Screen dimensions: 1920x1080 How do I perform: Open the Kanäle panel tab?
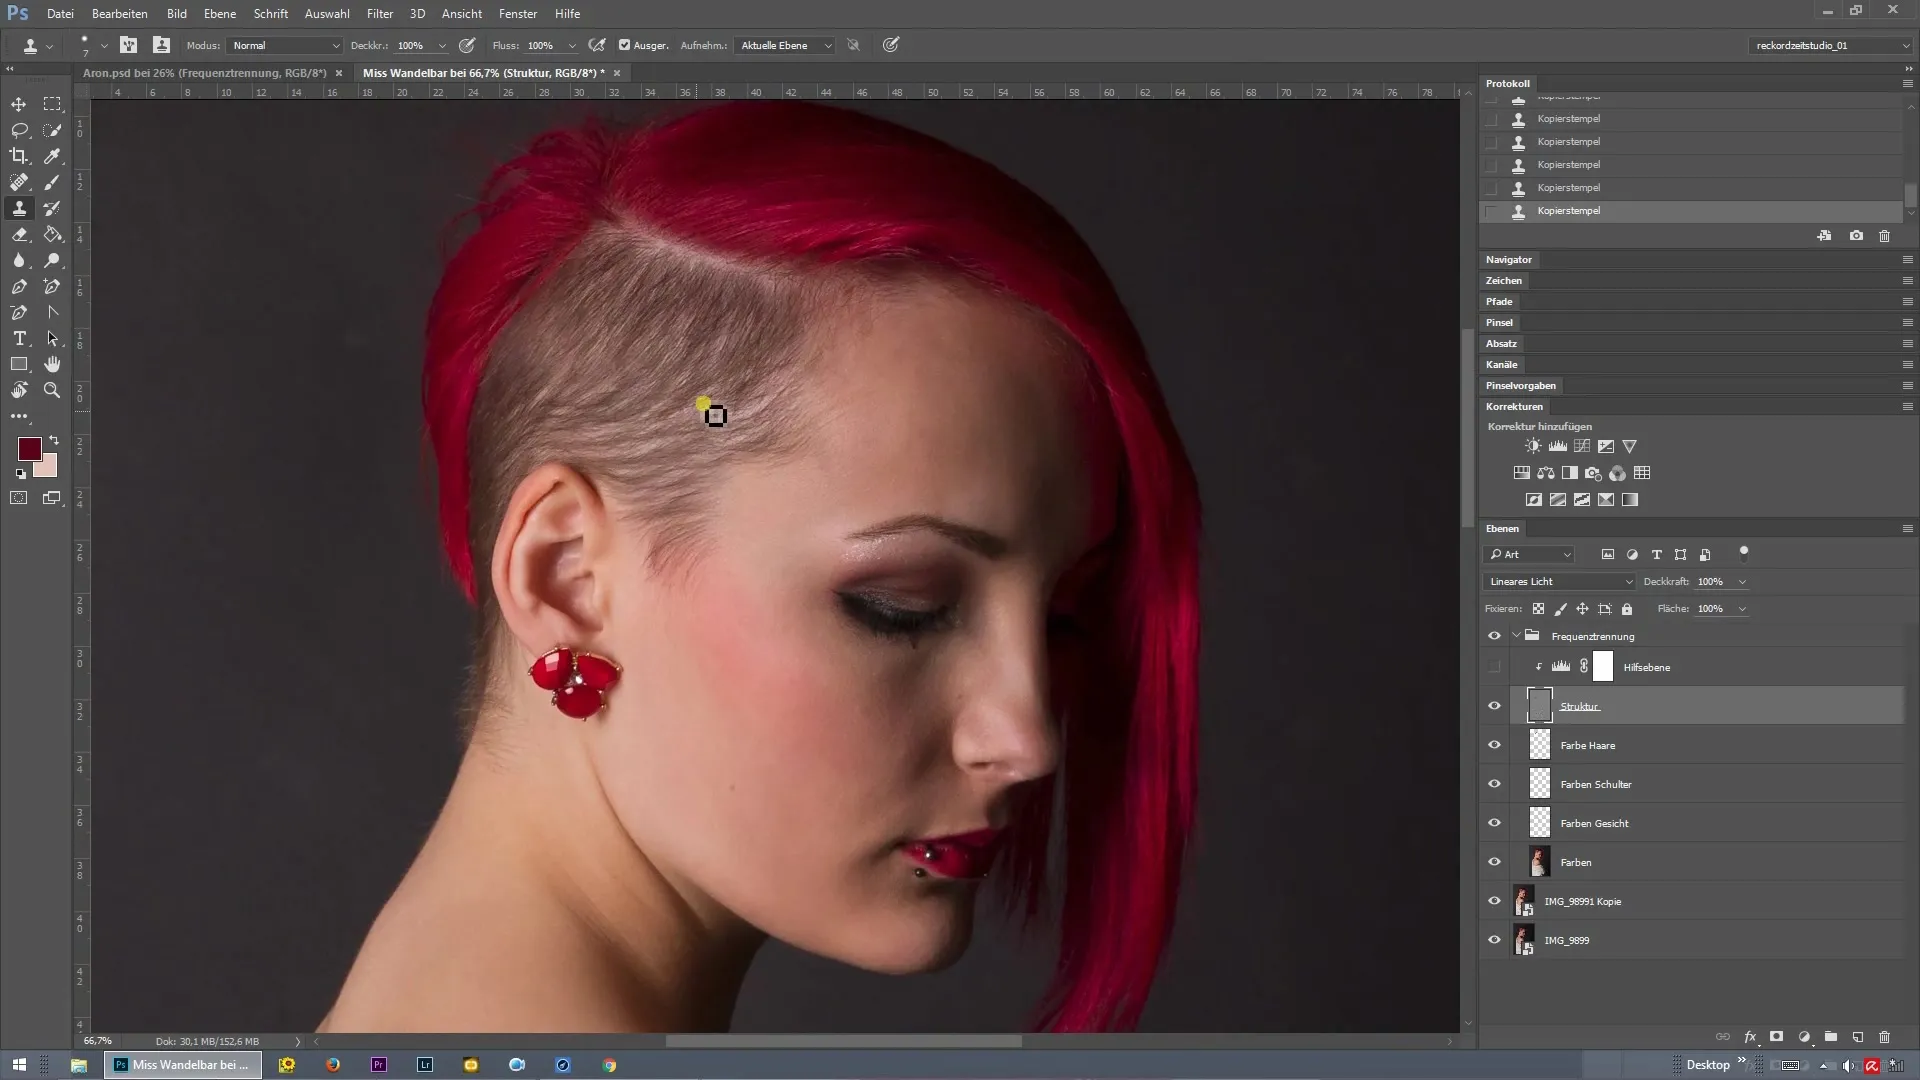[1501, 364]
